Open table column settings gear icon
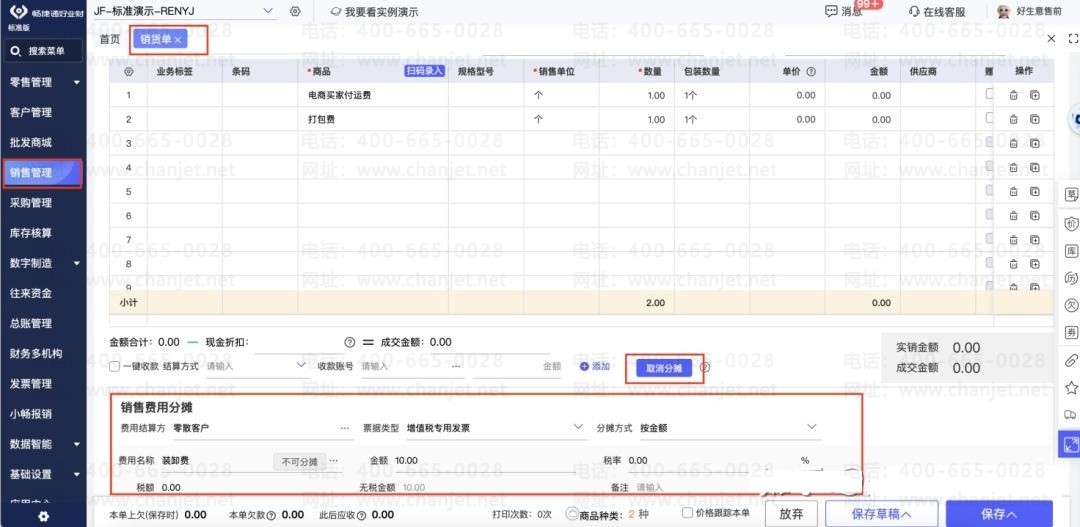Image resolution: width=1080 pixels, height=527 pixels. point(128,72)
